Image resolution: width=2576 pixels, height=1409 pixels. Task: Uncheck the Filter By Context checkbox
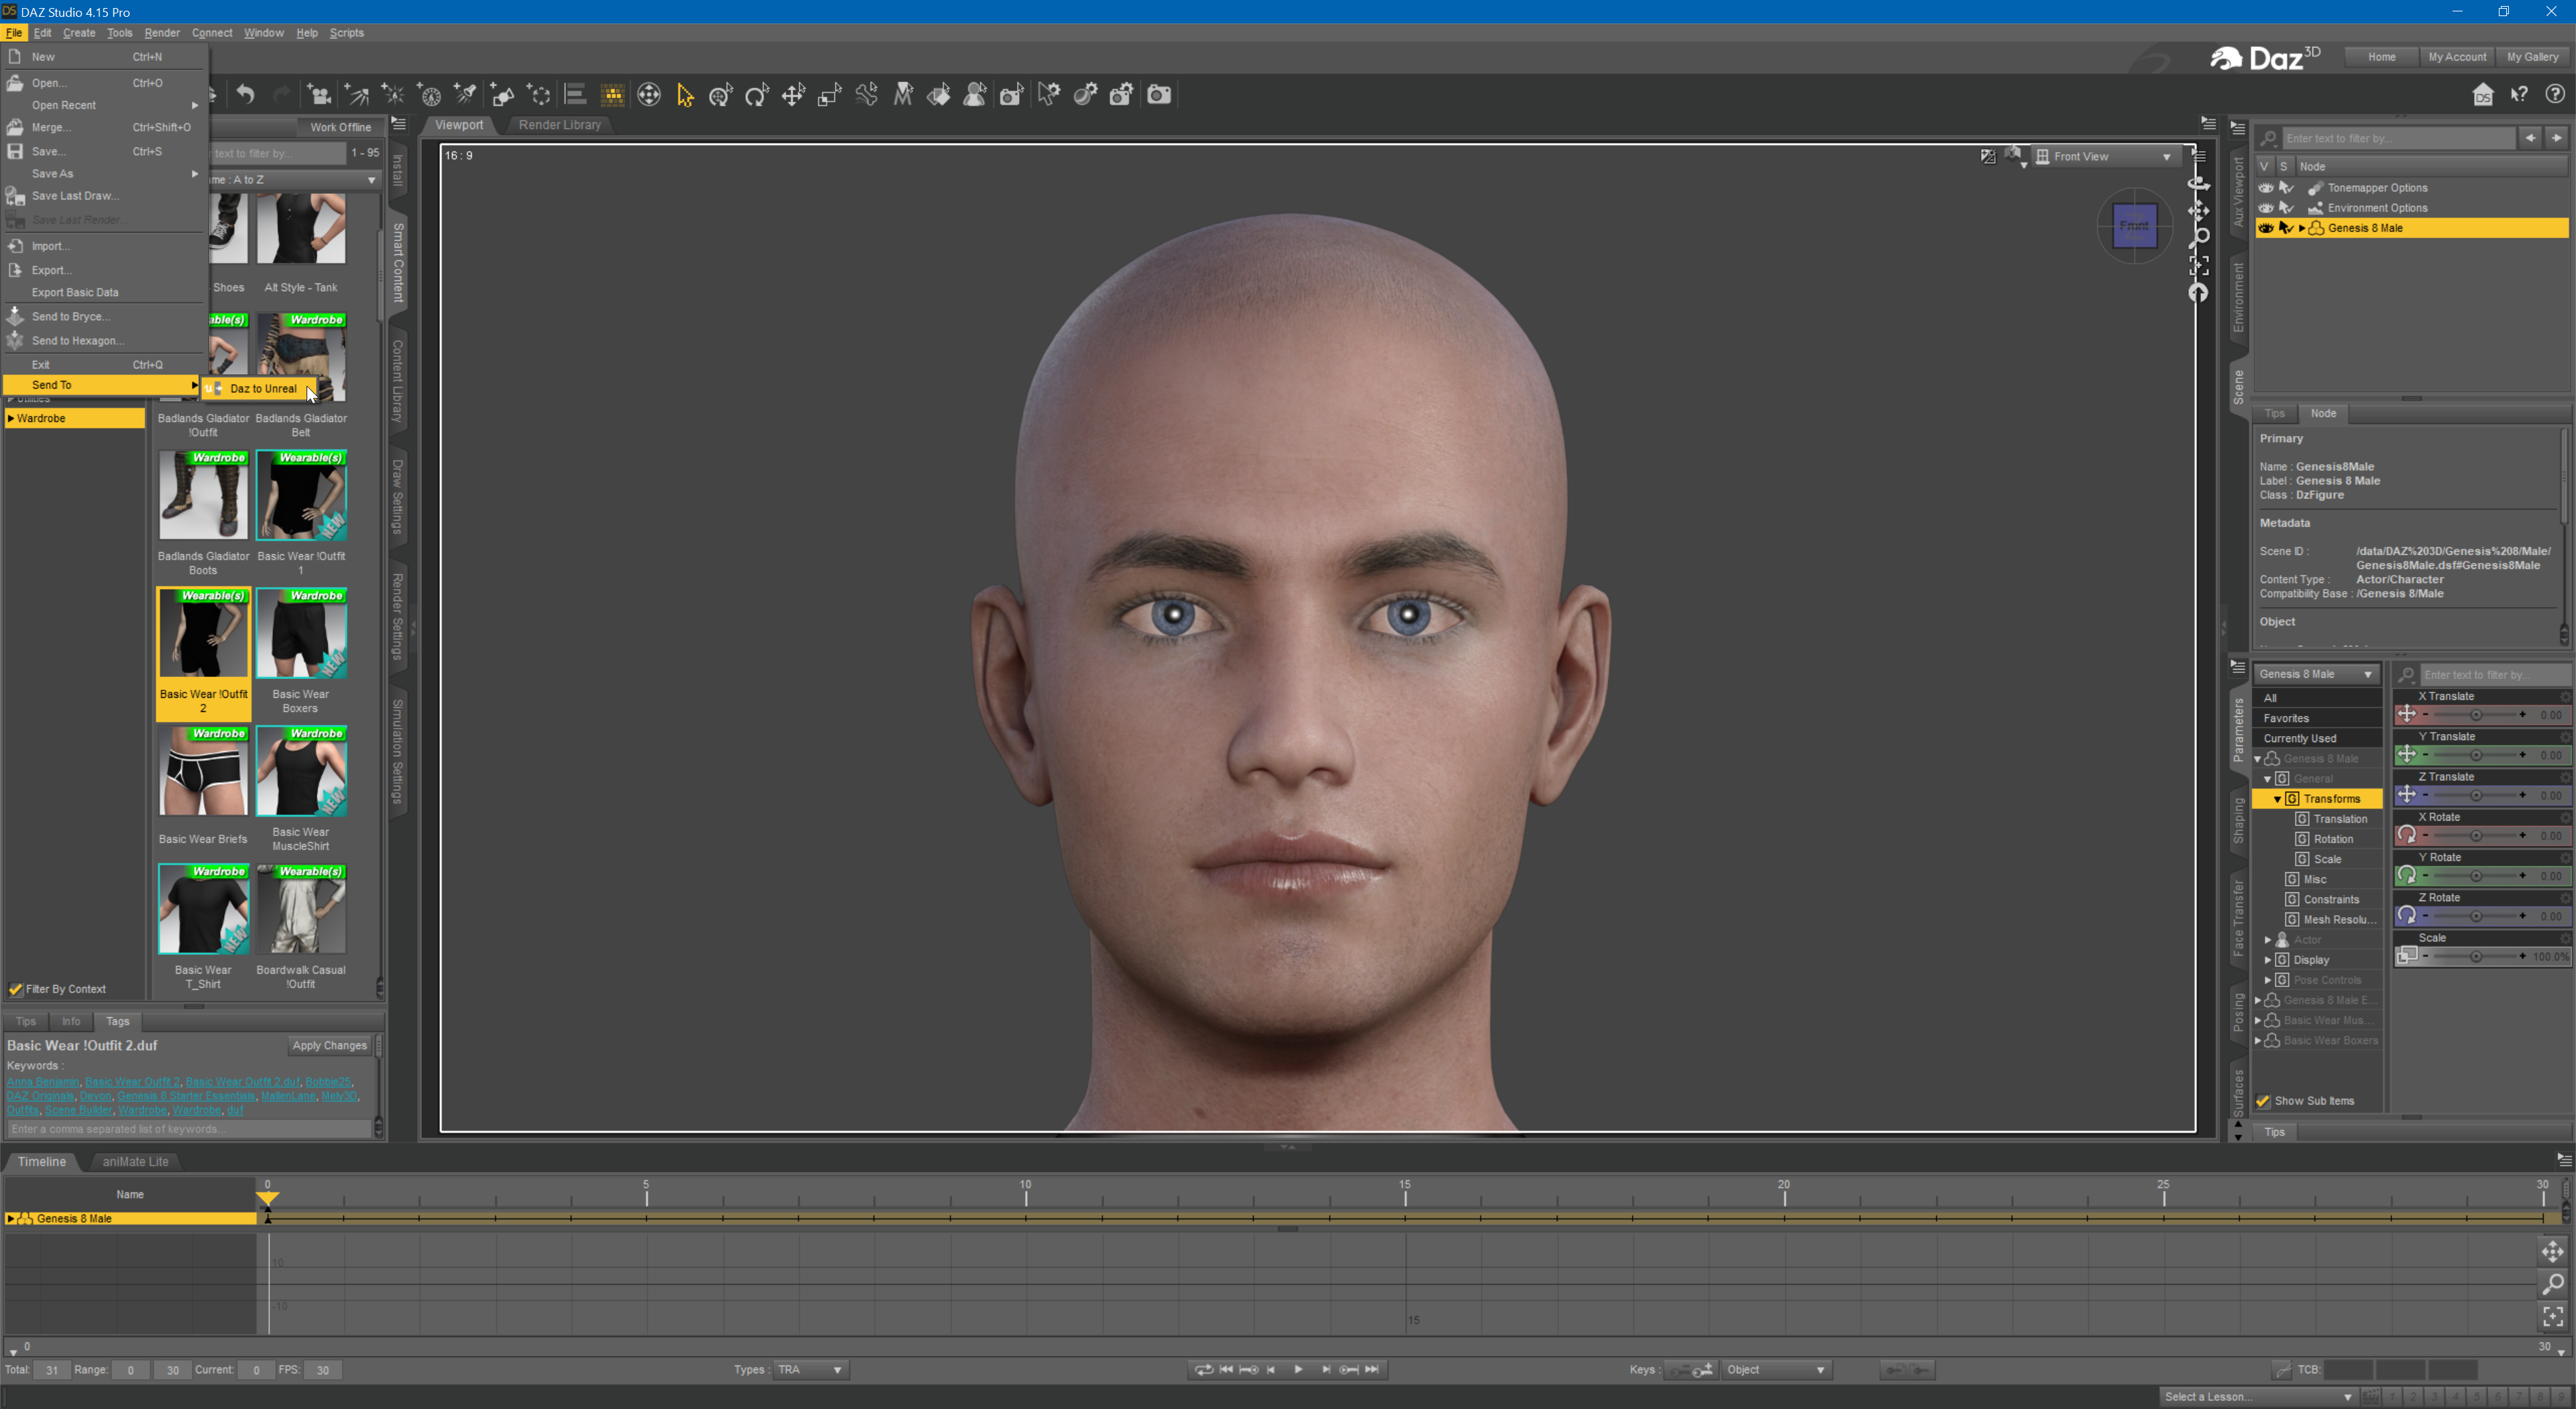[16, 989]
